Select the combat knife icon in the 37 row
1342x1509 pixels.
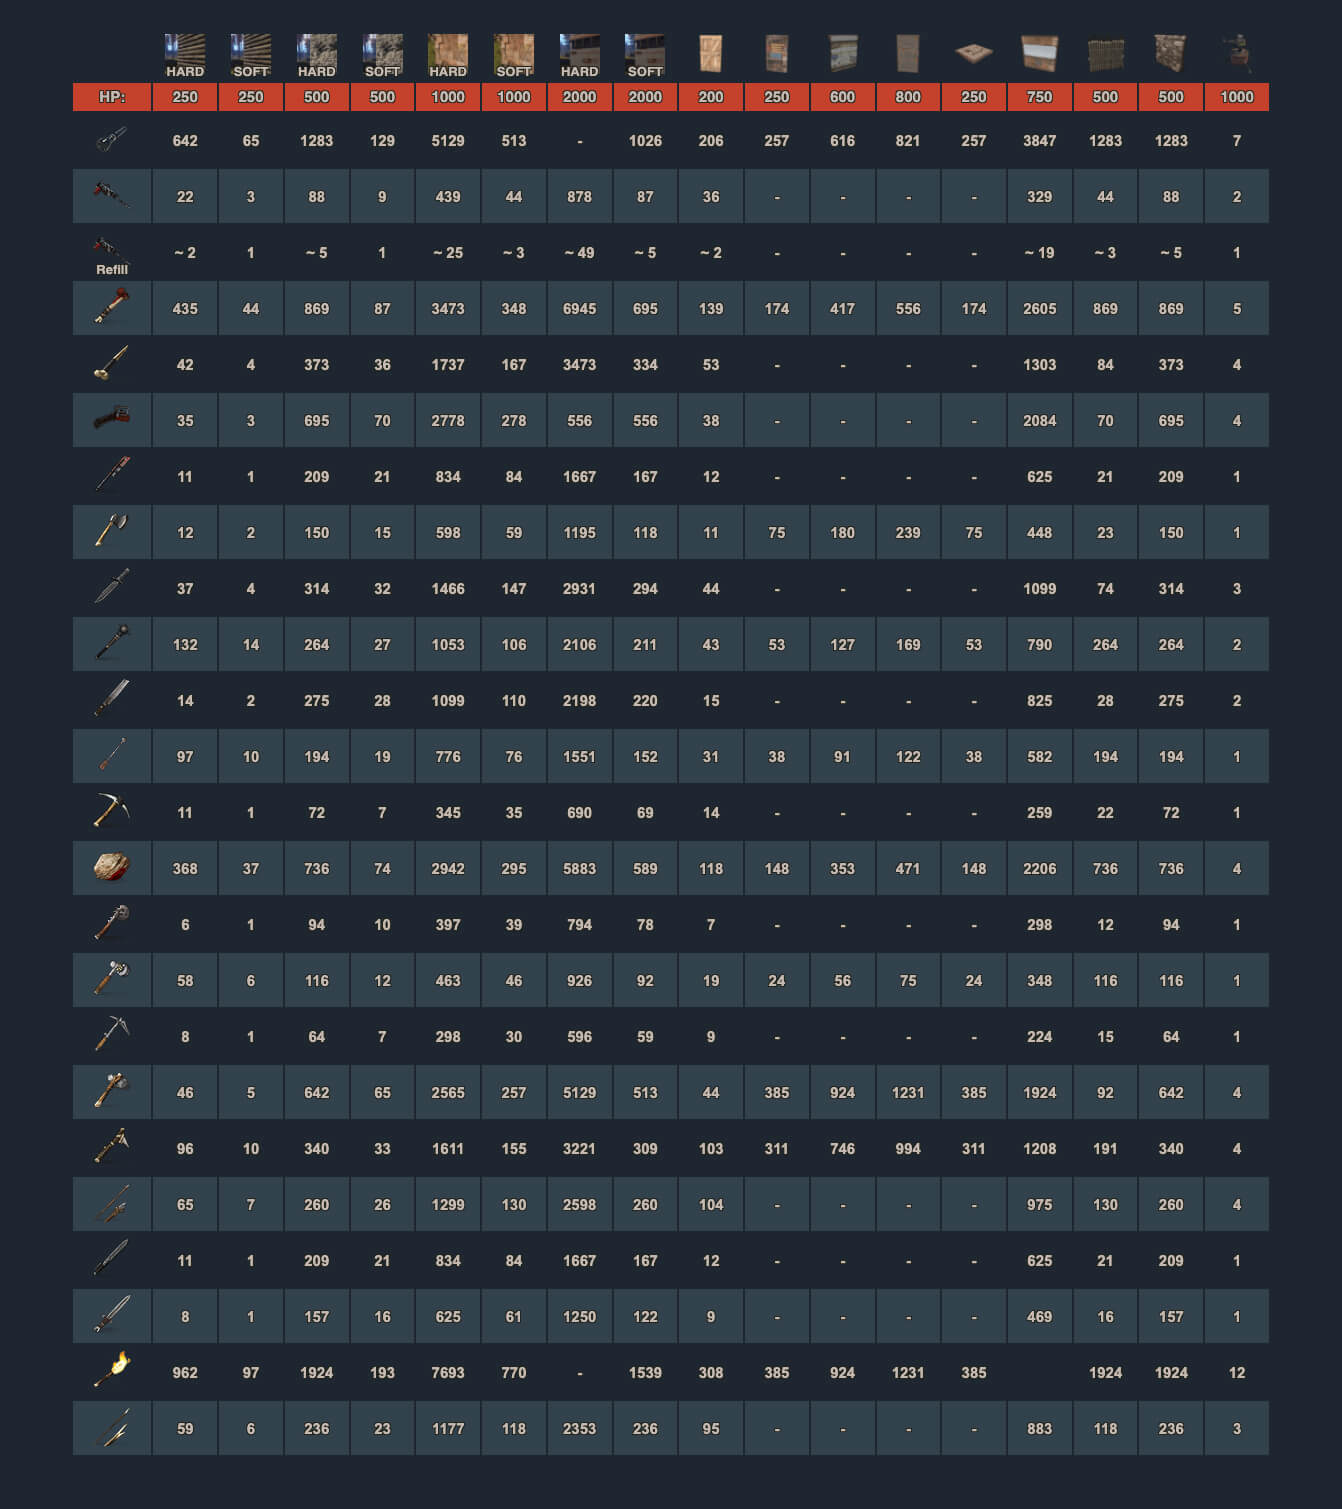pyautogui.click(x=111, y=586)
